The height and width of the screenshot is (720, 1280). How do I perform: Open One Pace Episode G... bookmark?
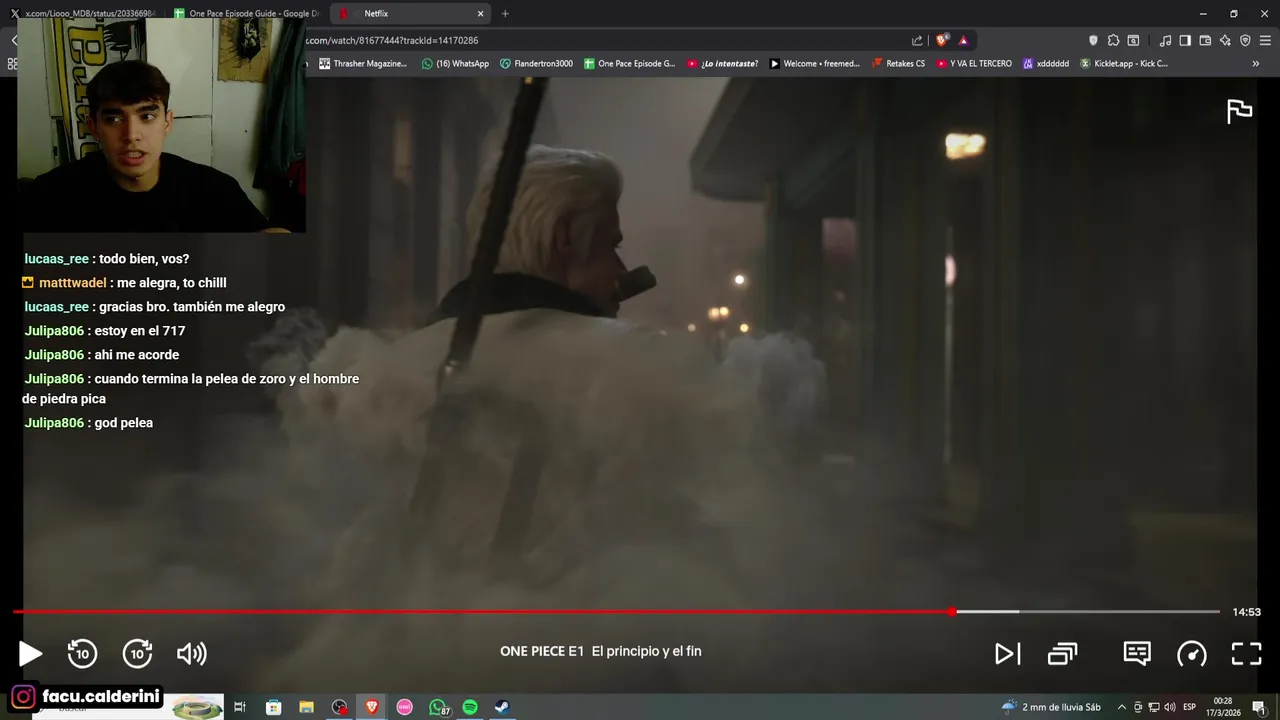(630, 64)
